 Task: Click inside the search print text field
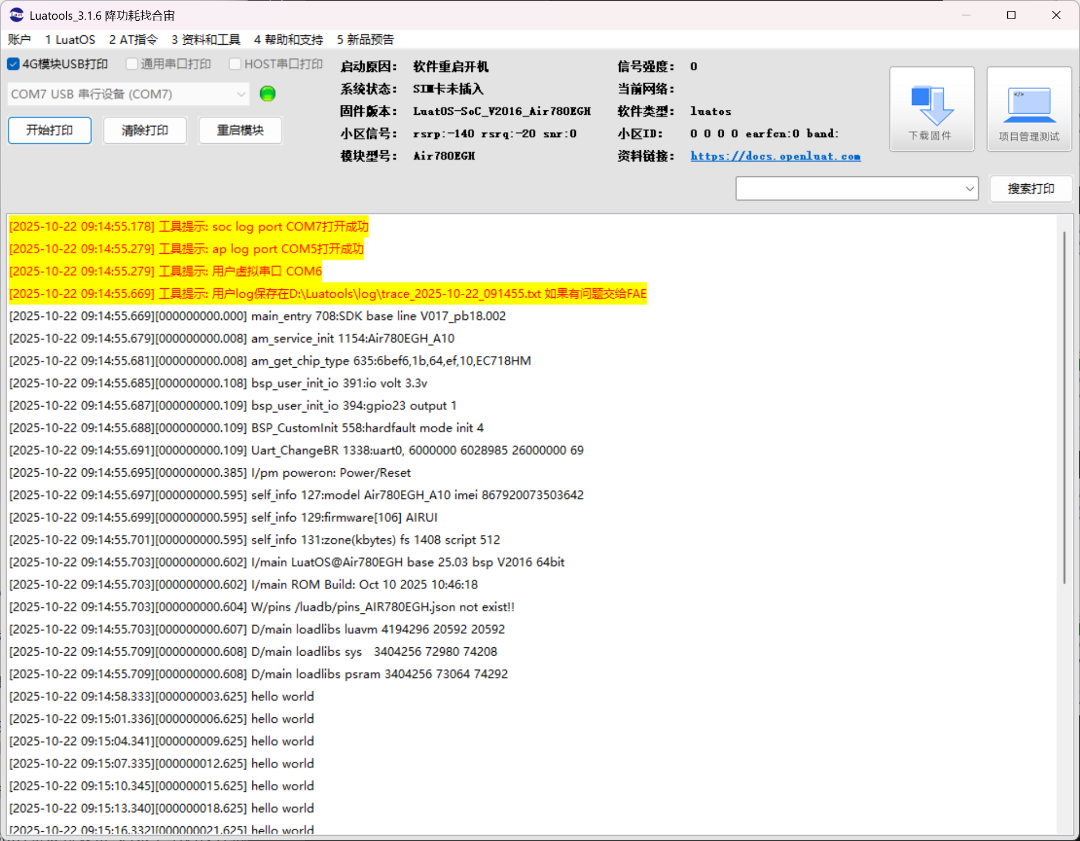tap(849, 189)
